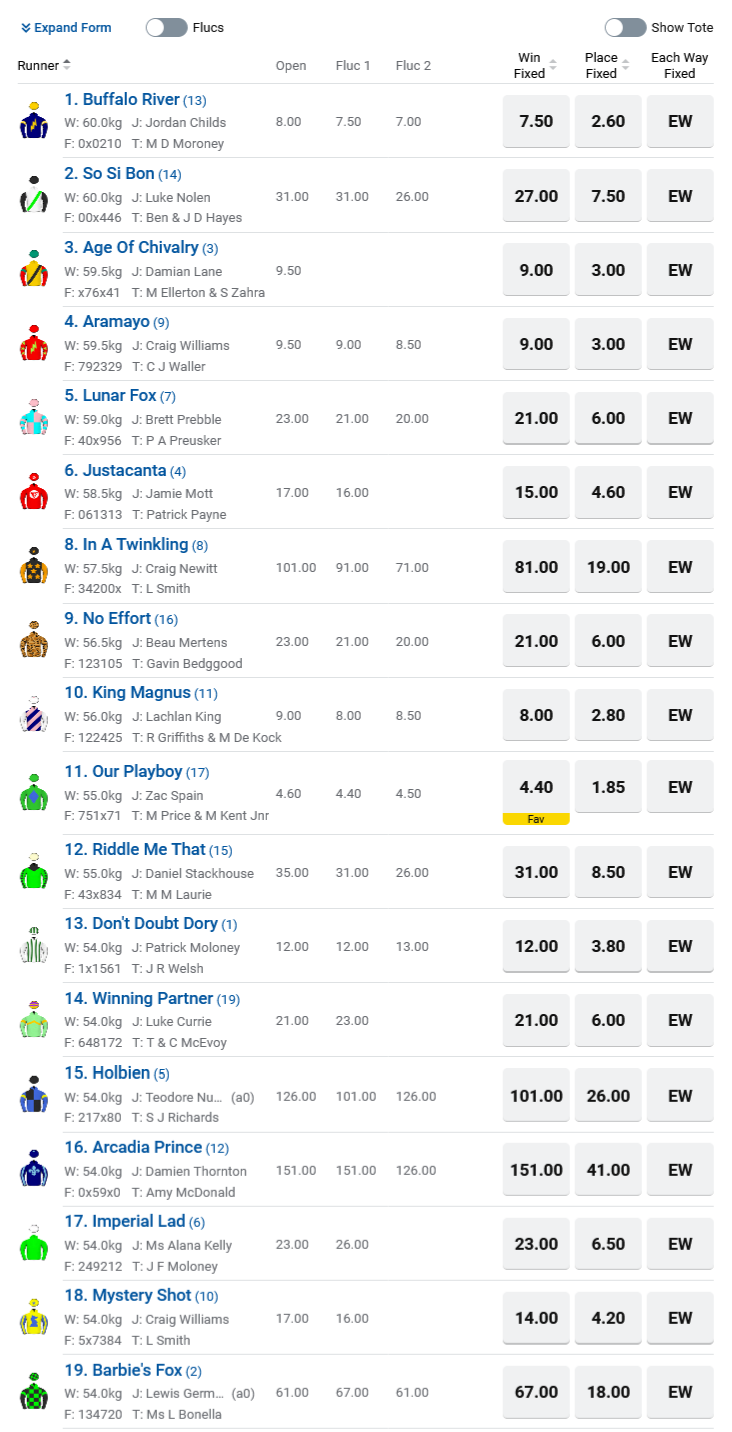
Task: Select Our Playboy win odds 4.40
Action: point(536,787)
